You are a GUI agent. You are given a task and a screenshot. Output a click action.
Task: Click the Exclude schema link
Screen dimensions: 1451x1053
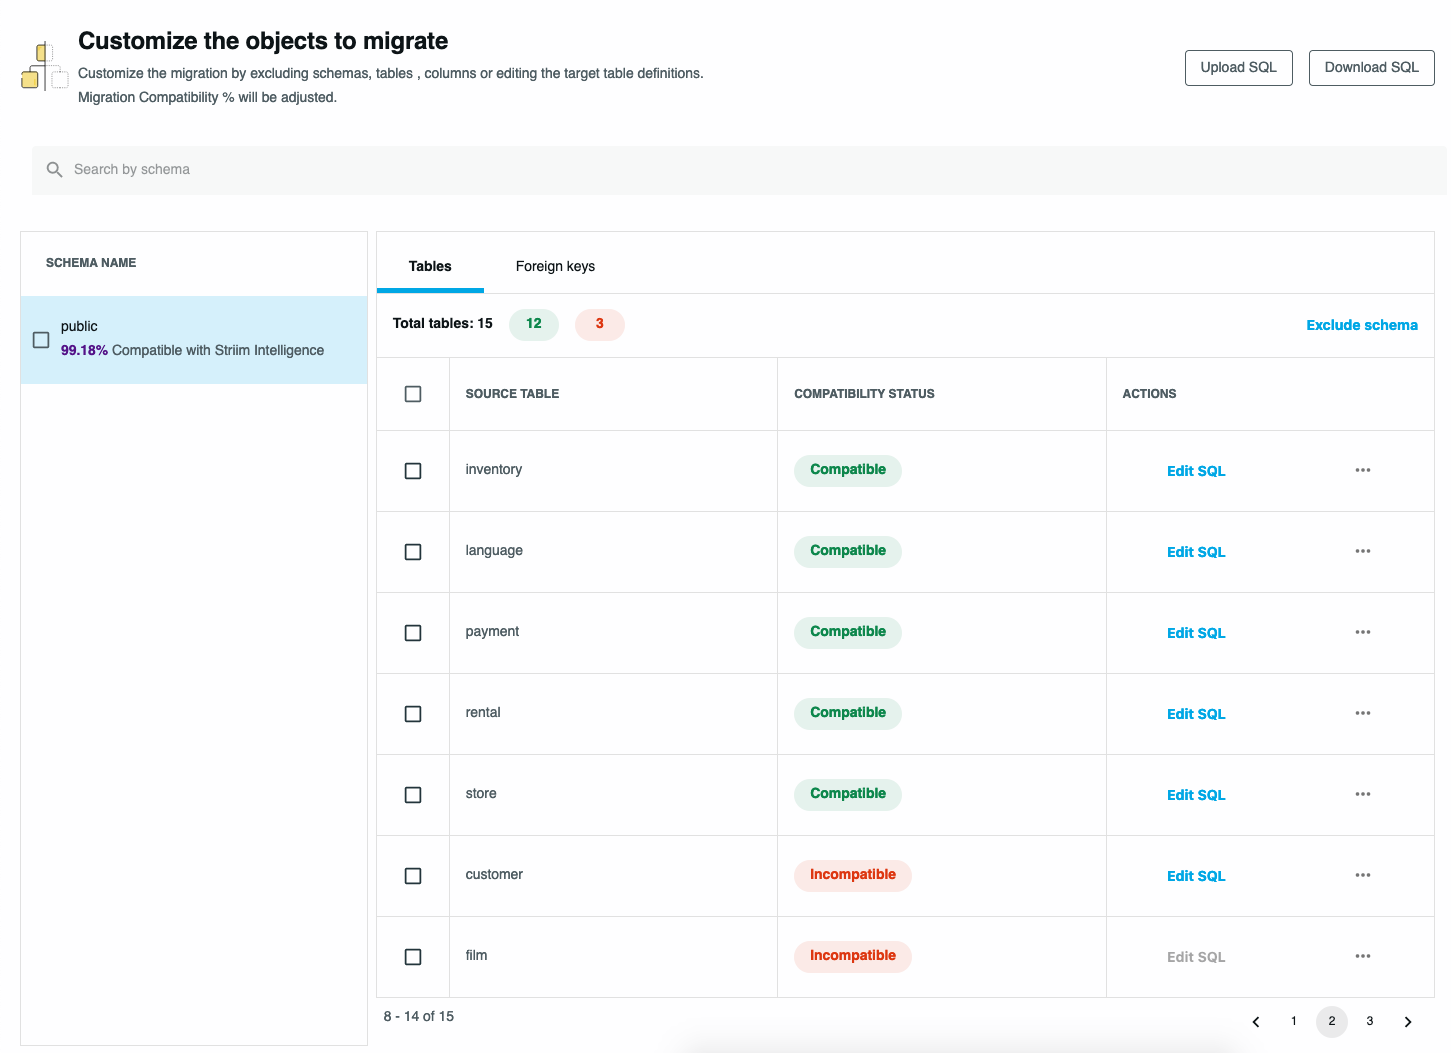pos(1361,325)
